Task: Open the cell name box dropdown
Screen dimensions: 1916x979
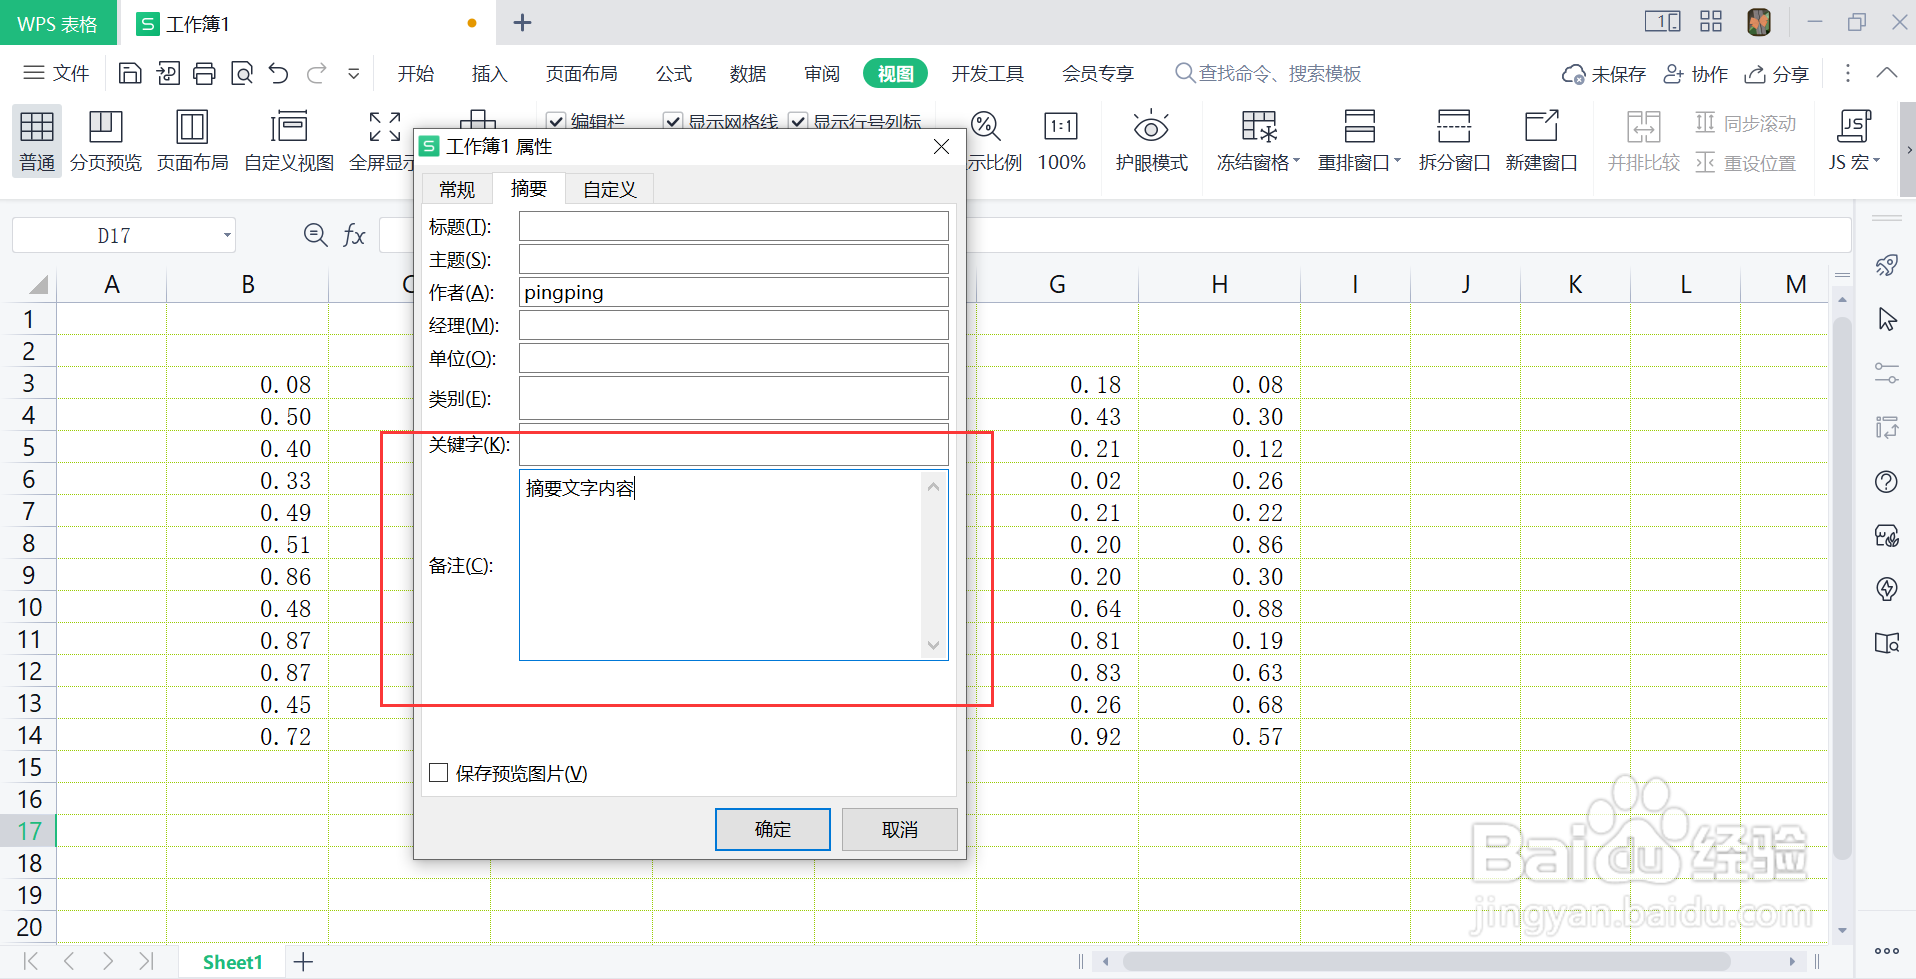Action: click(227, 234)
